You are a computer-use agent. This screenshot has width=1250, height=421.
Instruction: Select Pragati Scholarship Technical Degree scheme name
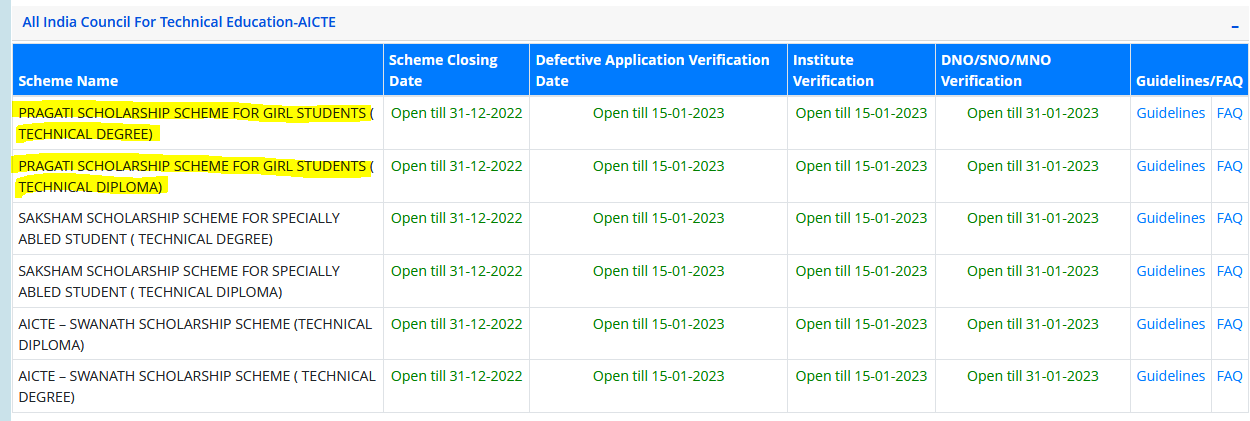196,123
